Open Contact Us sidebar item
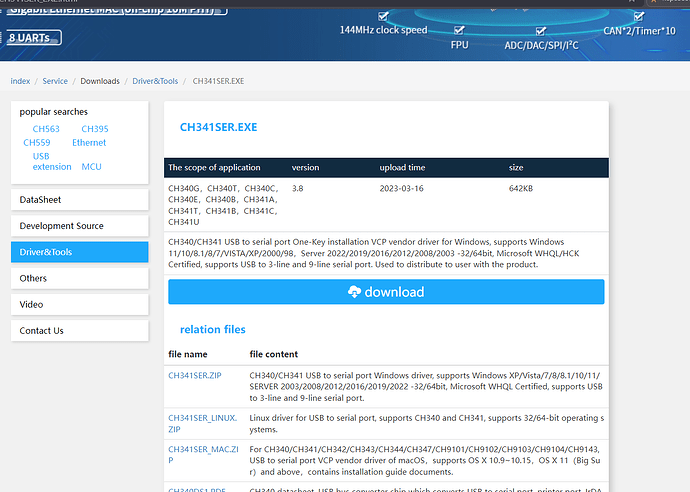The image size is (690, 492). click(x=80, y=330)
